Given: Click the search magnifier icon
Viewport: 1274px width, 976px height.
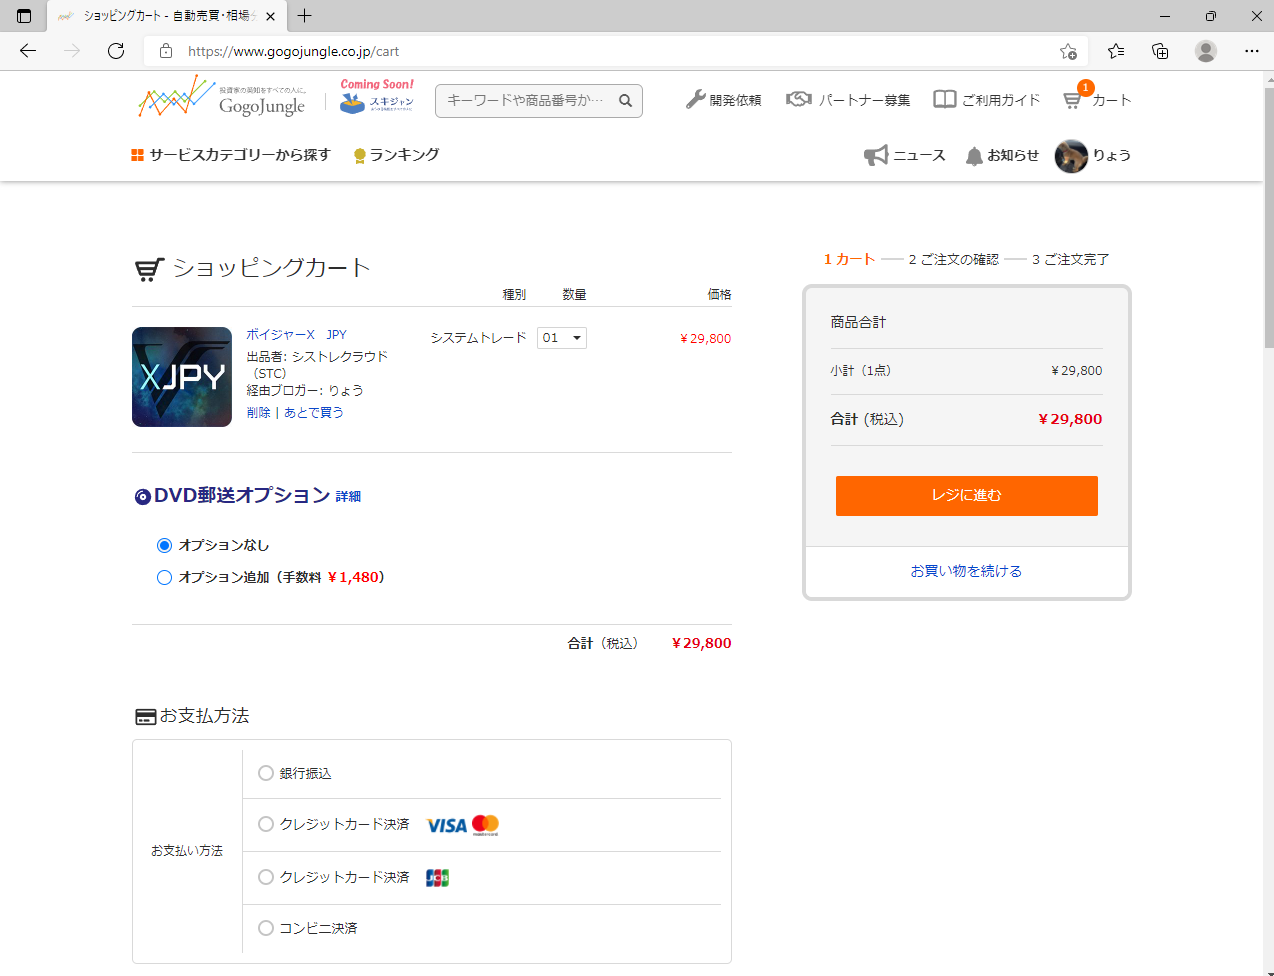Looking at the screenshot, I should [x=625, y=100].
